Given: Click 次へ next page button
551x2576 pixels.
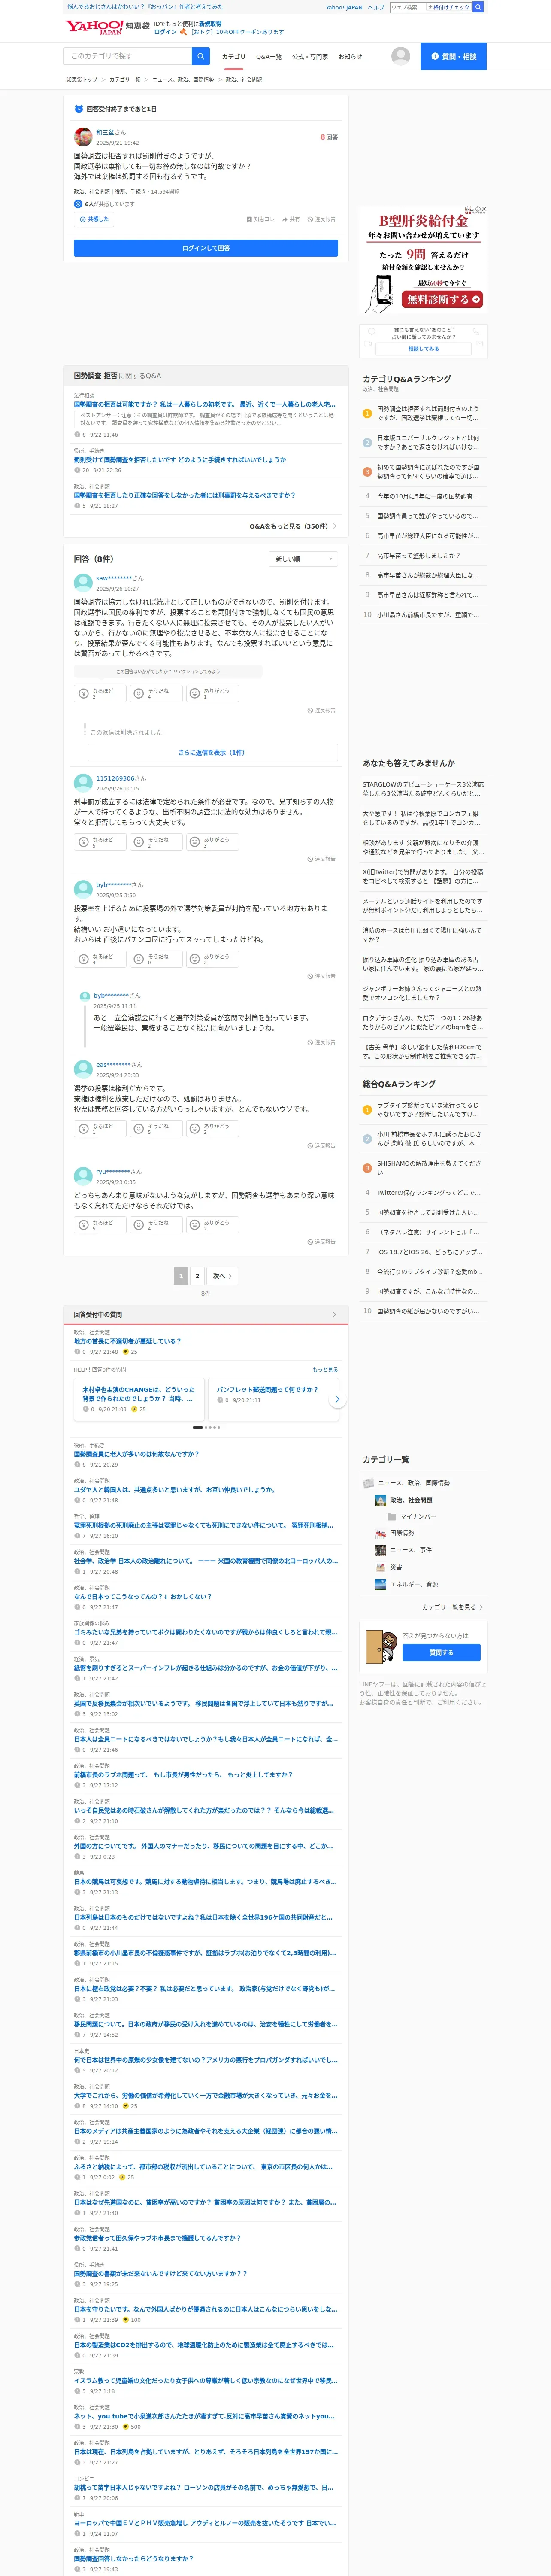Looking at the screenshot, I should 222,1276.
